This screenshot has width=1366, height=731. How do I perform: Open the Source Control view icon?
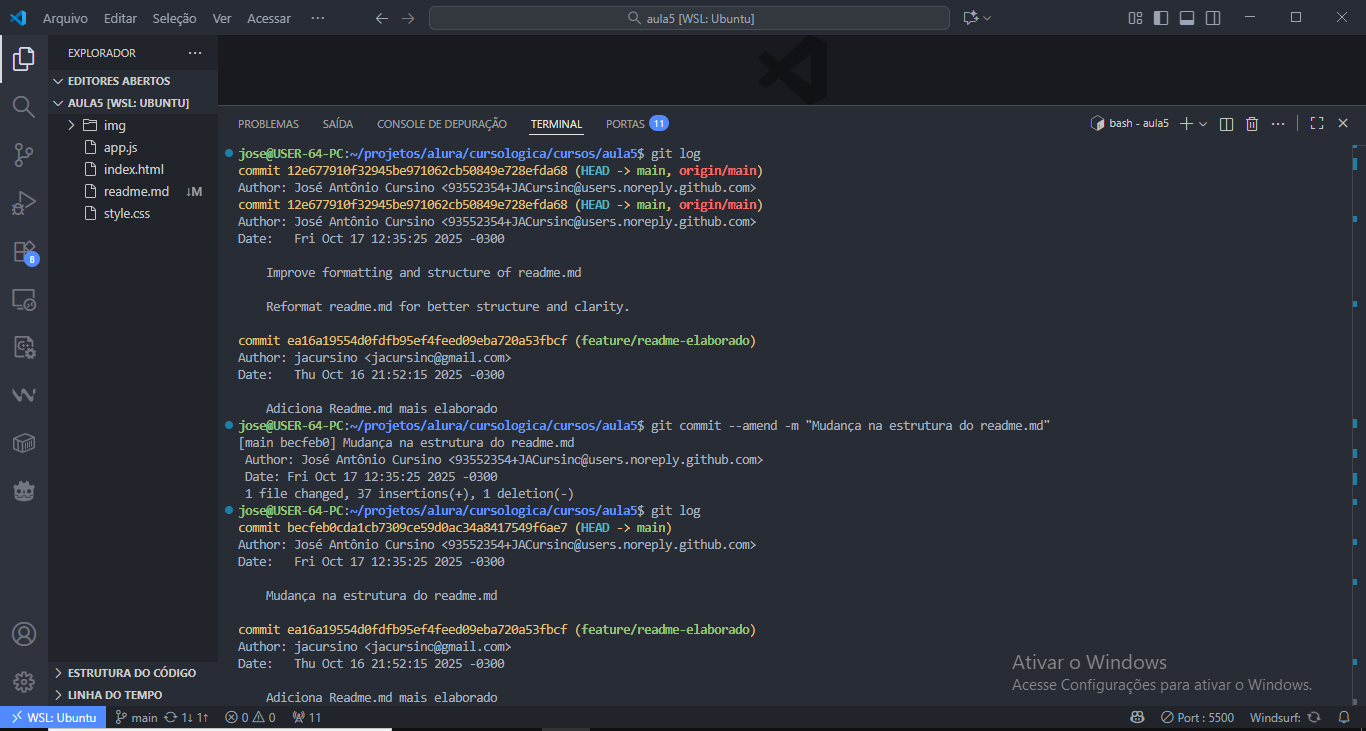[x=24, y=154]
